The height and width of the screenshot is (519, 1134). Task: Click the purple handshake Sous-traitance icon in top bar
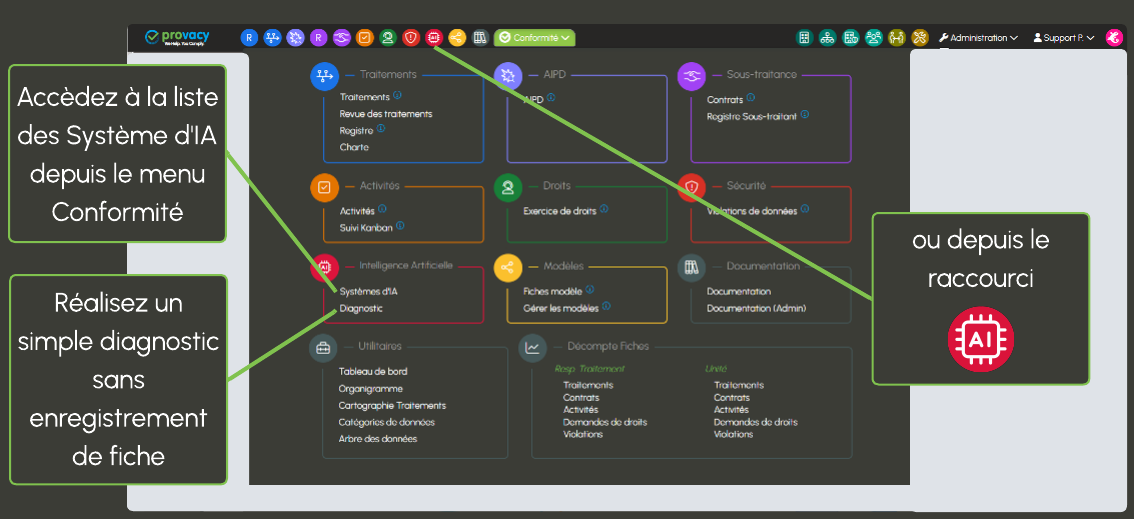(x=341, y=38)
